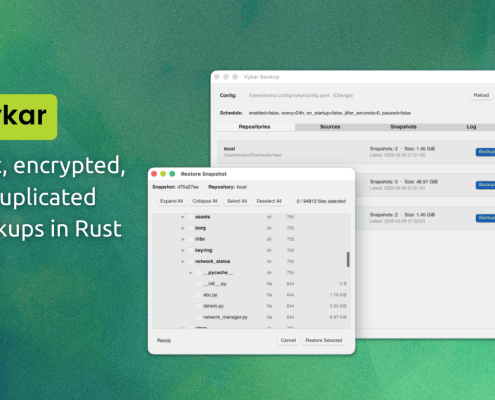
Task: Click the keyring folder name
Action: [203, 250]
